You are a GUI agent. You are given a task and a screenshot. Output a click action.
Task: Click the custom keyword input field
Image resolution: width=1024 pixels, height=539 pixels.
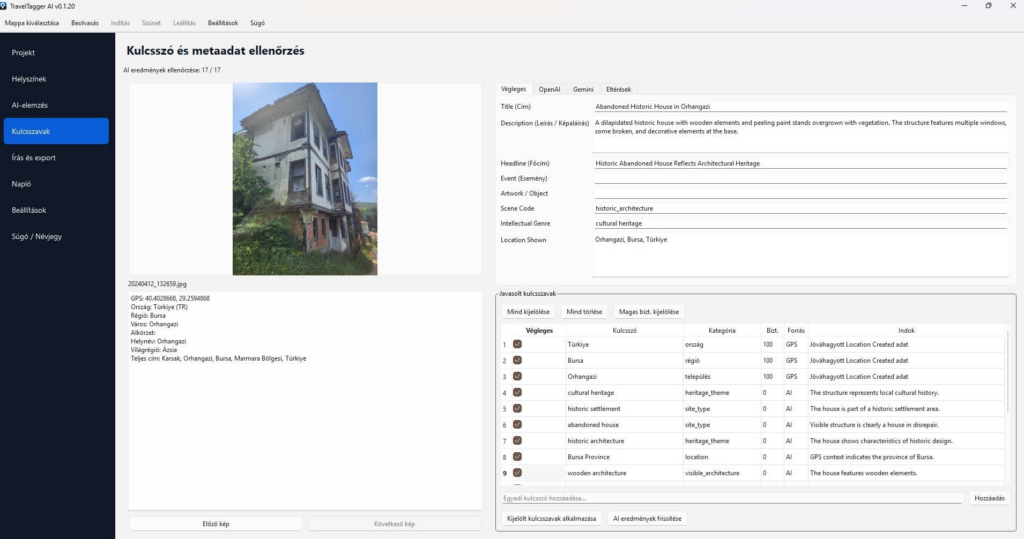click(732, 498)
